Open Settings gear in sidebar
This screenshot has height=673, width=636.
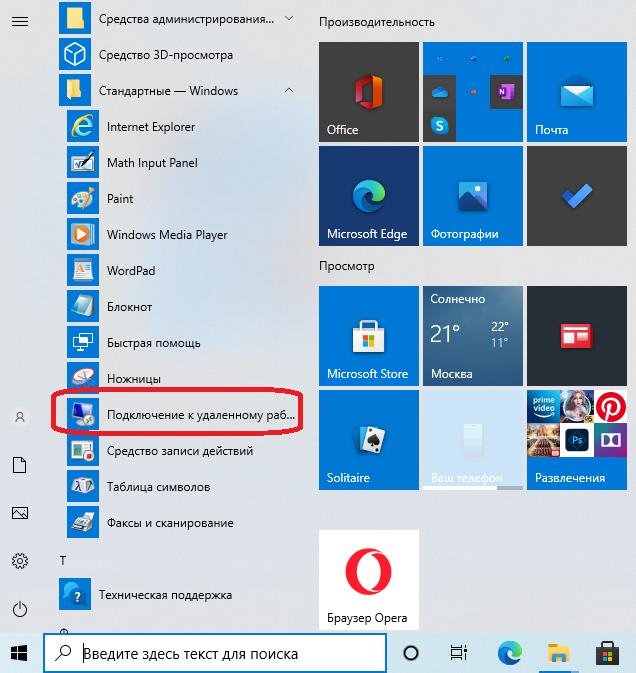(20, 561)
